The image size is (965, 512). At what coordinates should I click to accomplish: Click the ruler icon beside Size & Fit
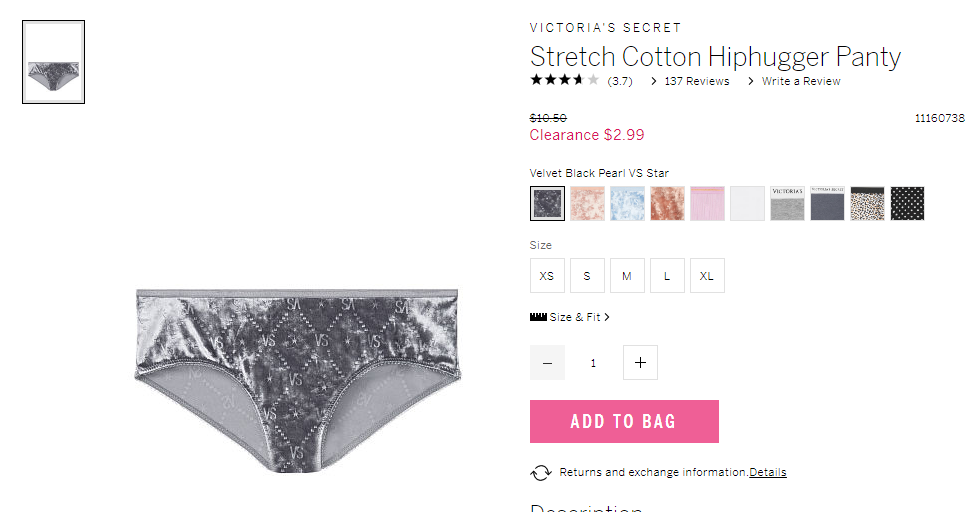(538, 317)
